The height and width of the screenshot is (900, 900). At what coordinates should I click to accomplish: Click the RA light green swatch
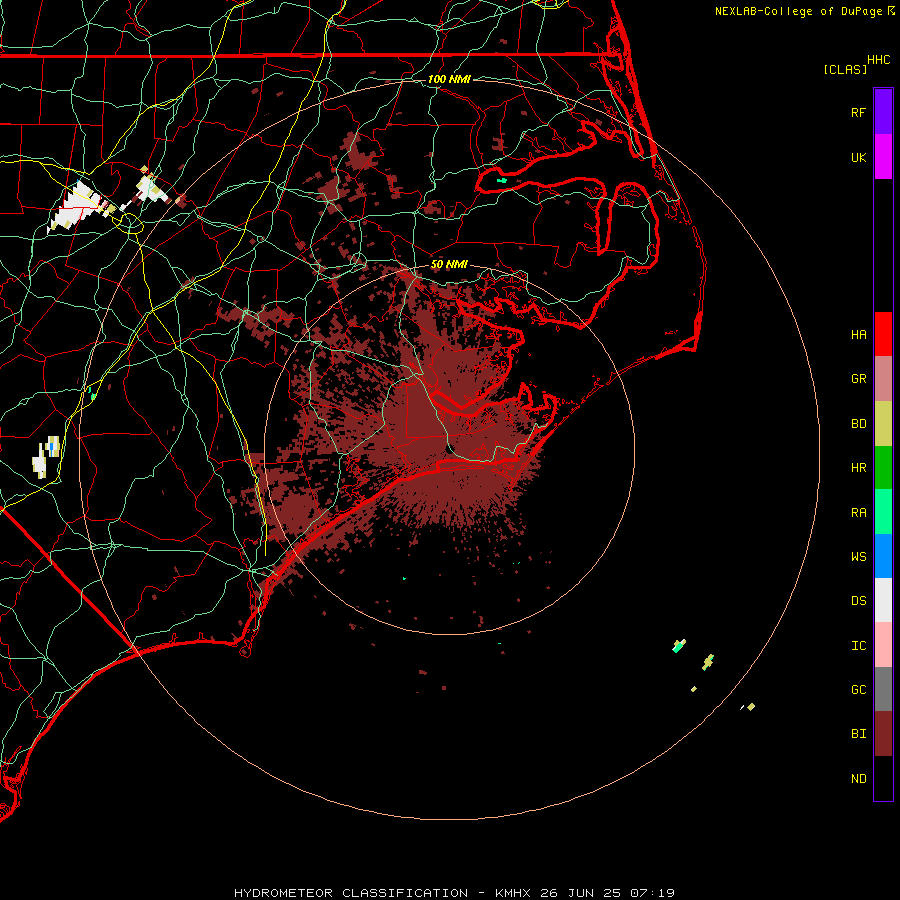coord(883,512)
